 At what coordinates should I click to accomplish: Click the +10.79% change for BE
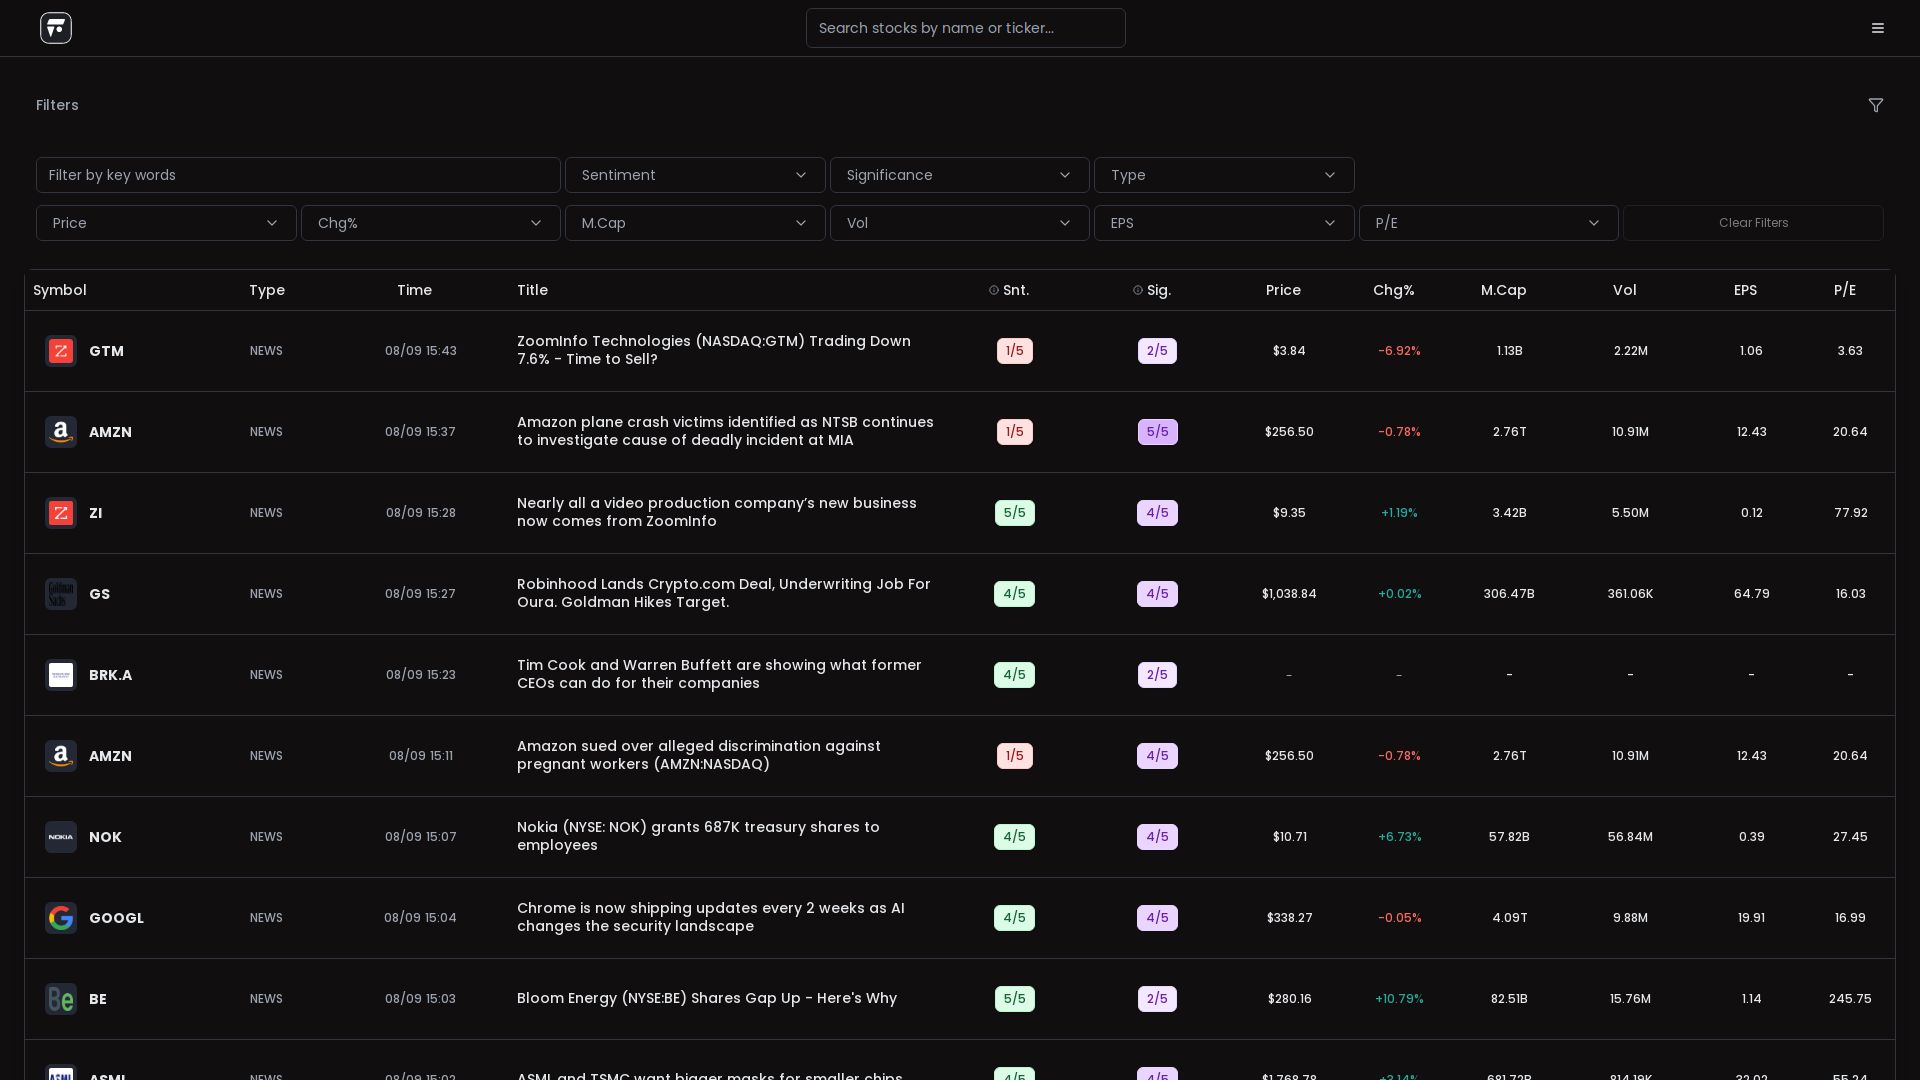point(1399,999)
